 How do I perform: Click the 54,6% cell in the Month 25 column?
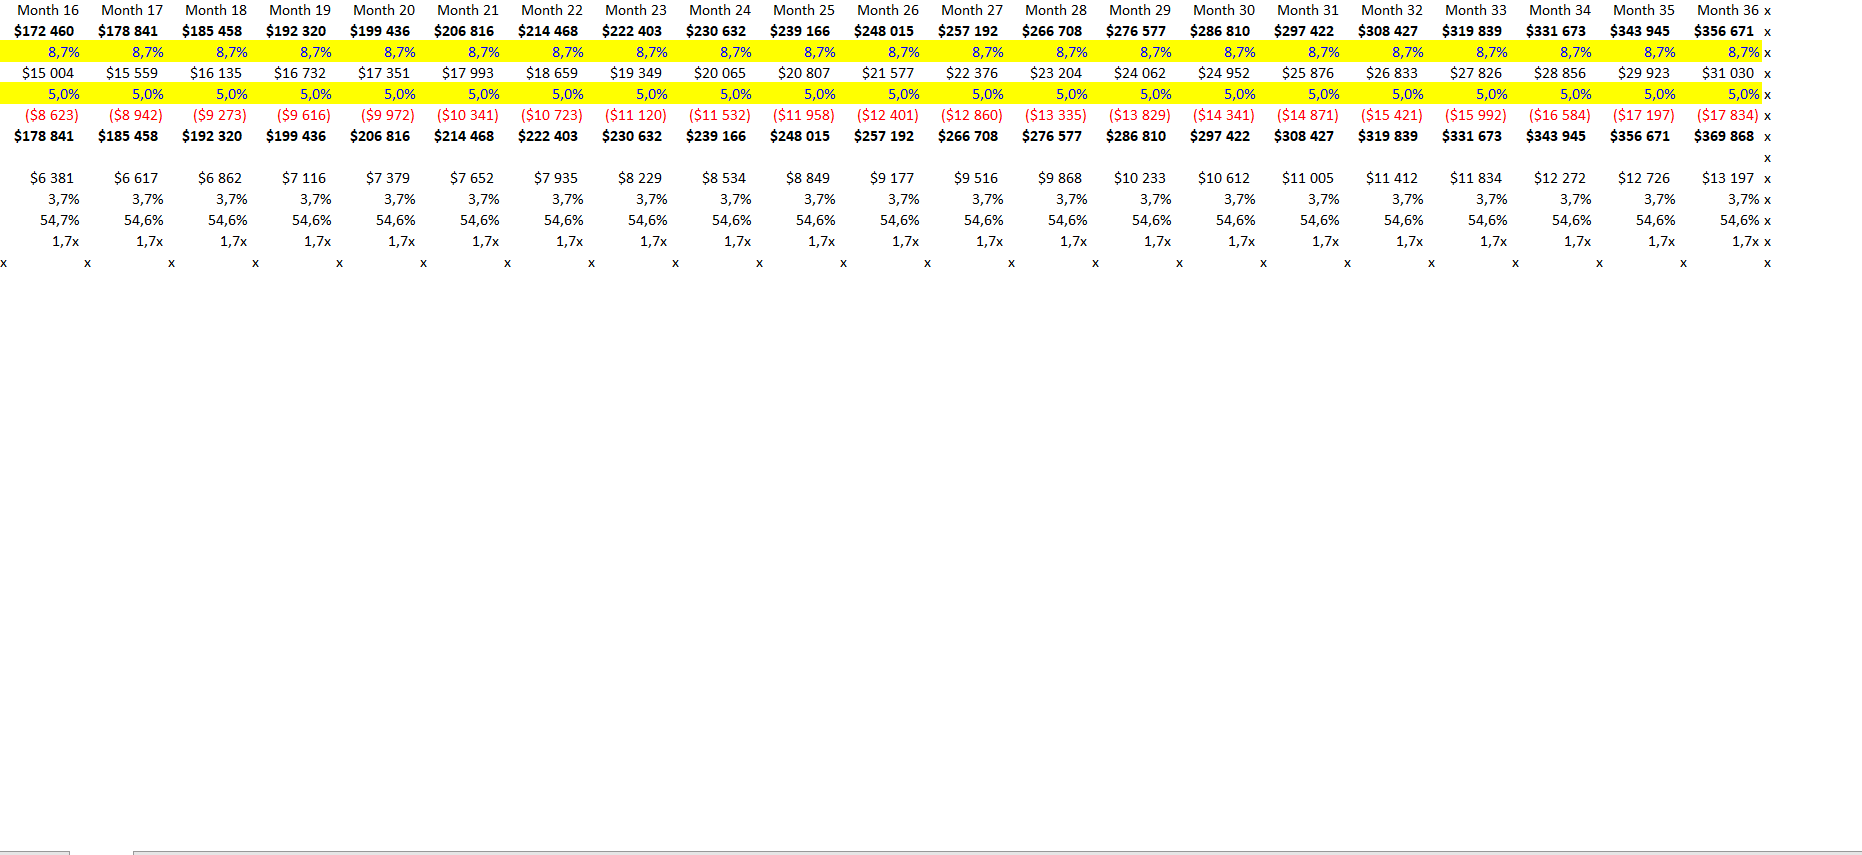click(x=816, y=220)
